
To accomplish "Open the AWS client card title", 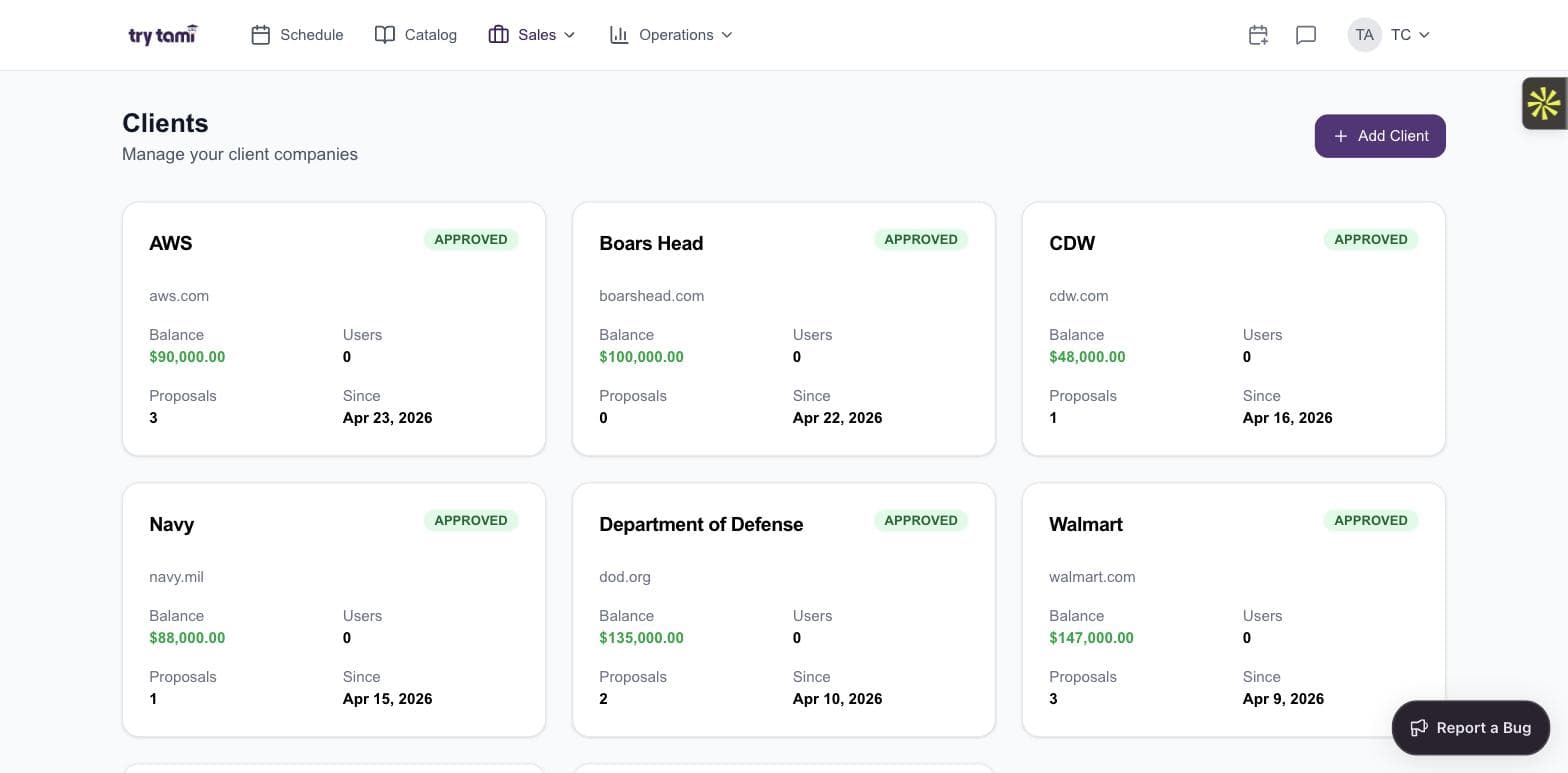I will tap(171, 243).
